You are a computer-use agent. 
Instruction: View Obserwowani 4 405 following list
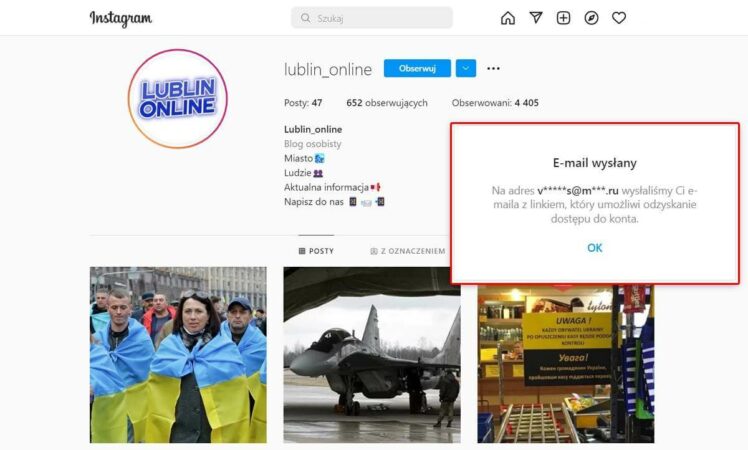[x=495, y=103]
